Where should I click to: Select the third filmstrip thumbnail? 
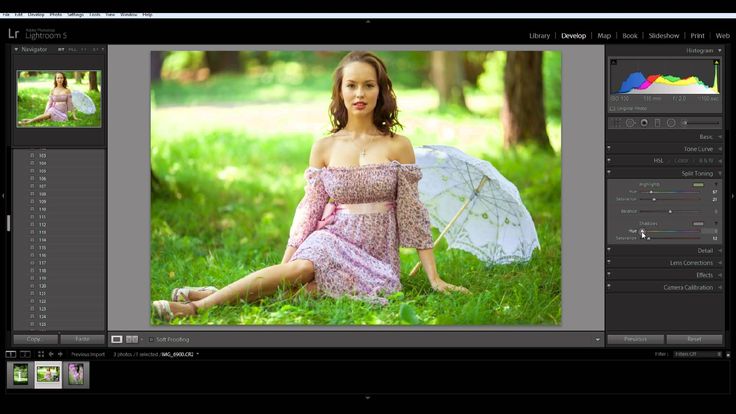(x=76, y=375)
